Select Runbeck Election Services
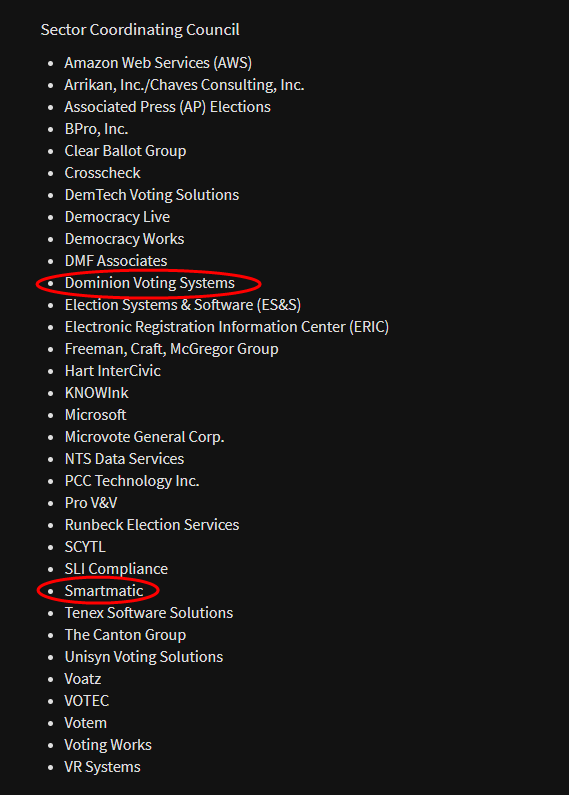The image size is (569, 795). pos(152,525)
